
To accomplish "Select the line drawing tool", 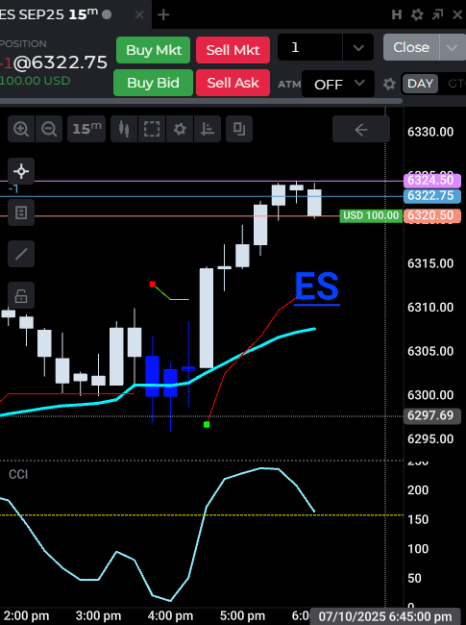I will point(21,254).
